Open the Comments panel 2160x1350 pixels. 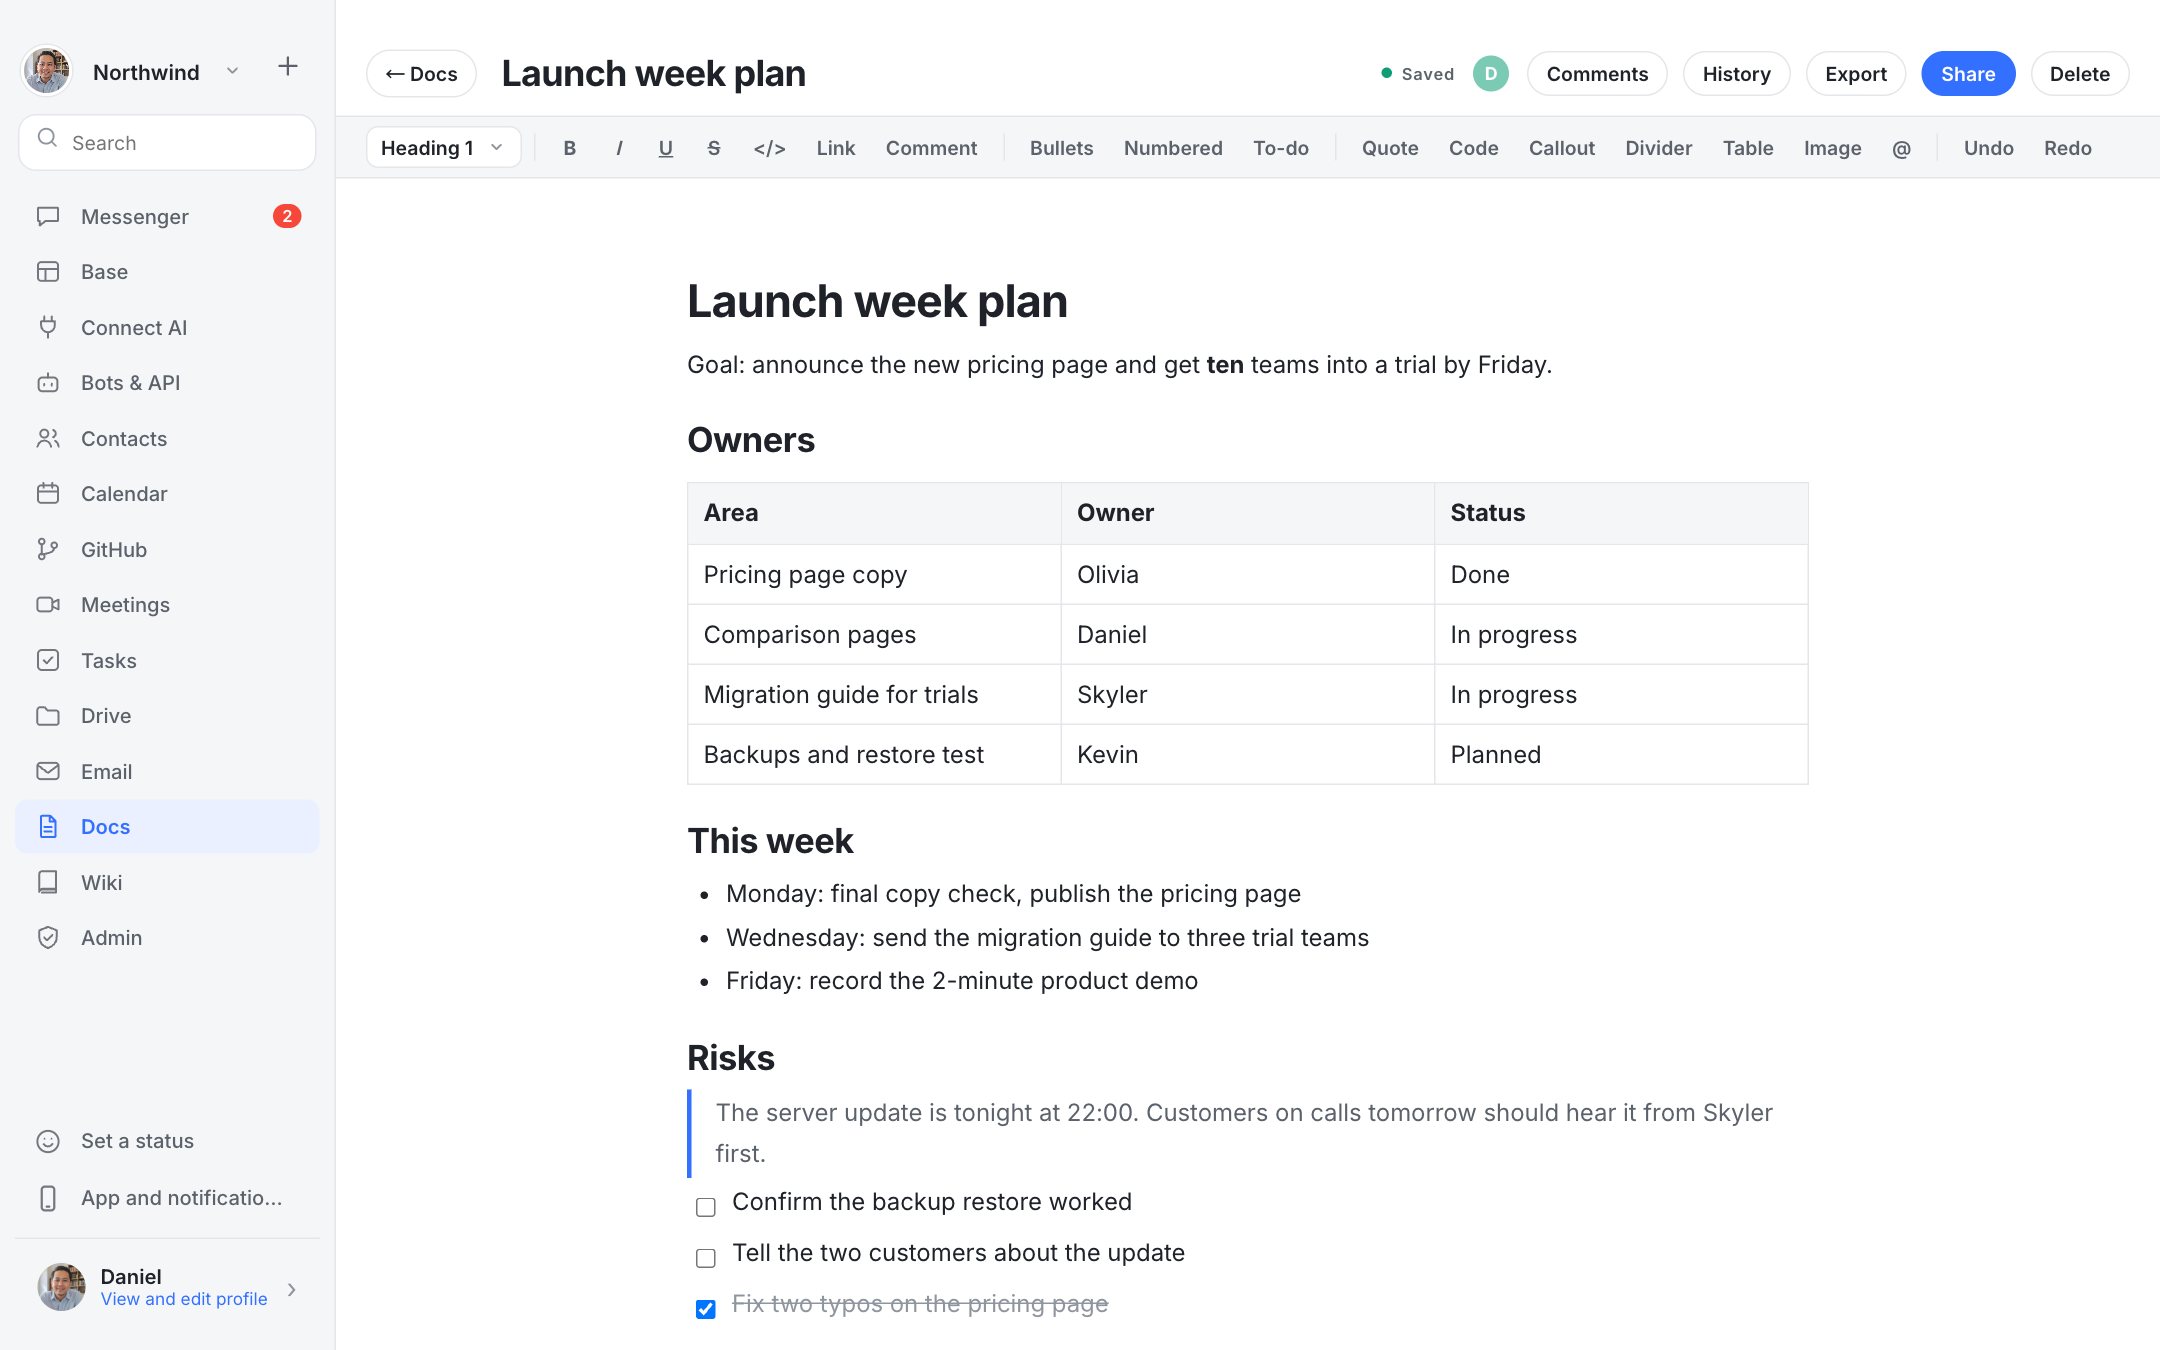pos(1597,74)
